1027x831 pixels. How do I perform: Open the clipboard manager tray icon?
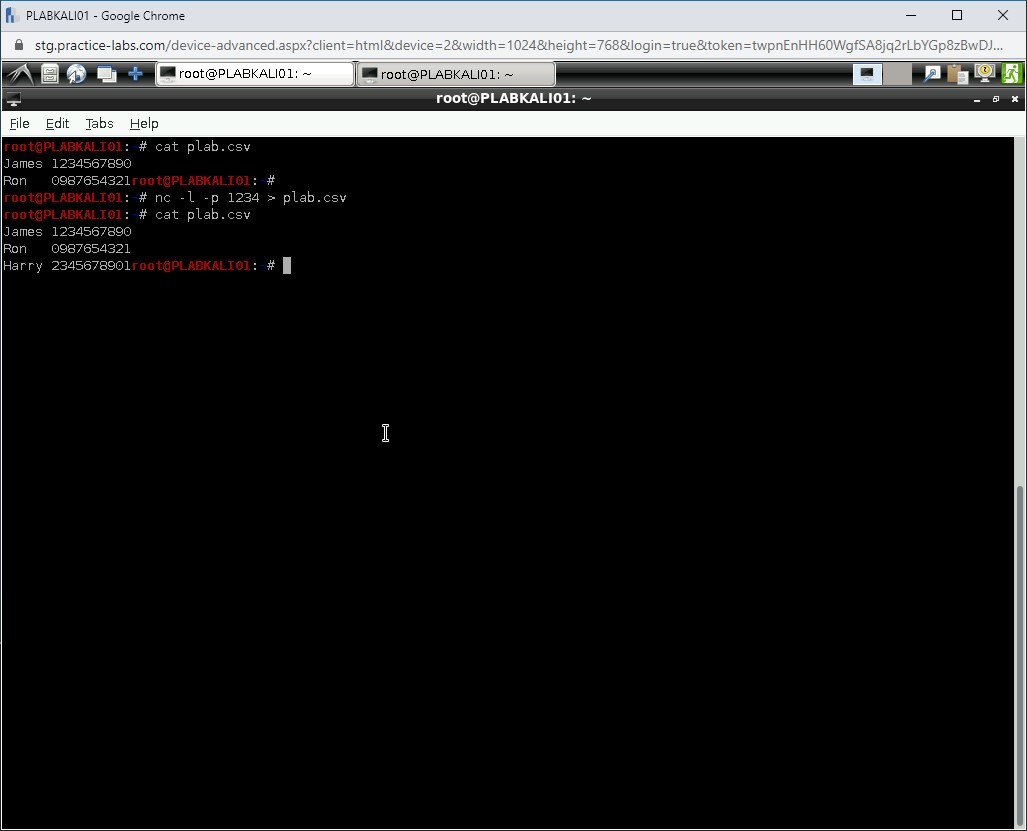957,74
